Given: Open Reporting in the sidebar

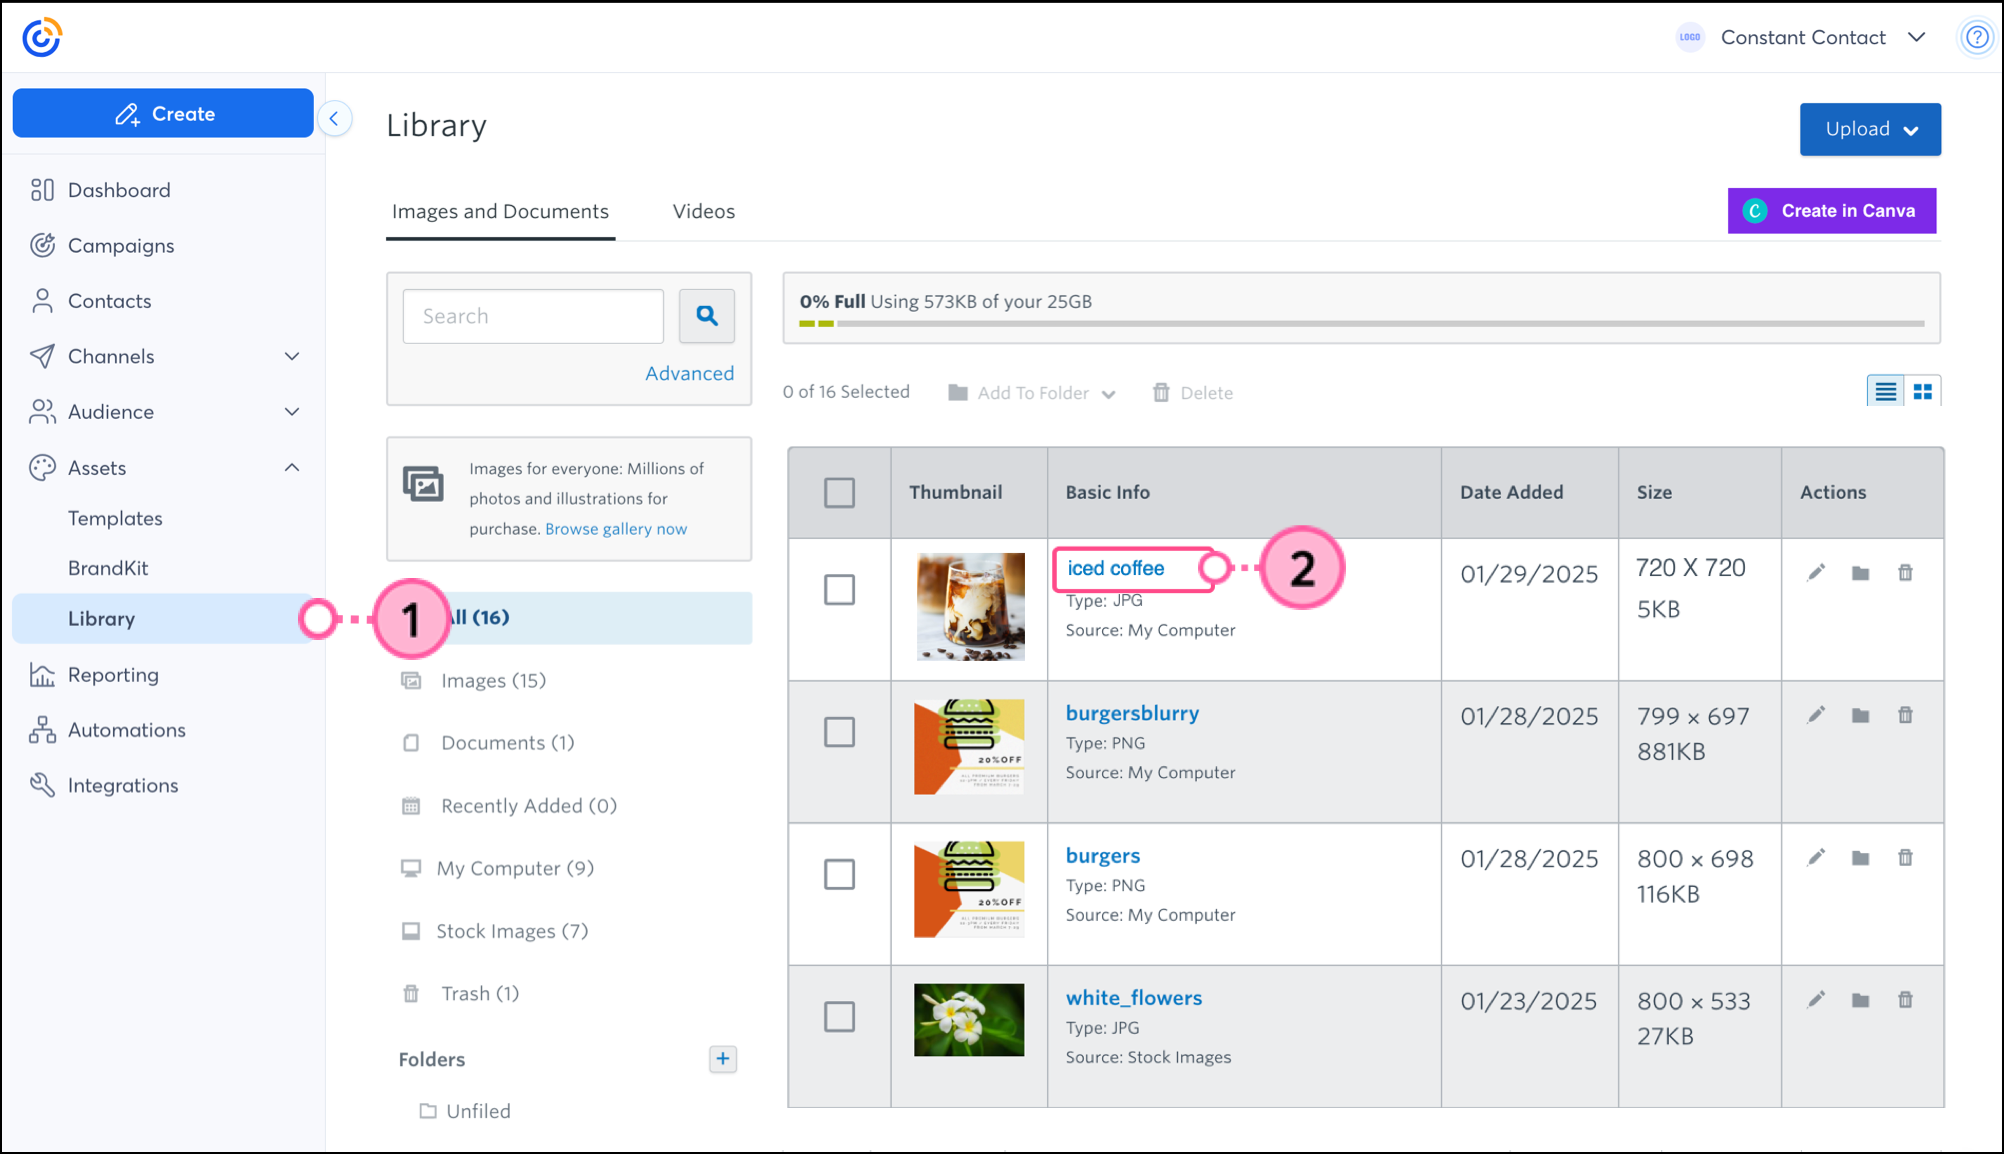Looking at the screenshot, I should [x=113, y=675].
